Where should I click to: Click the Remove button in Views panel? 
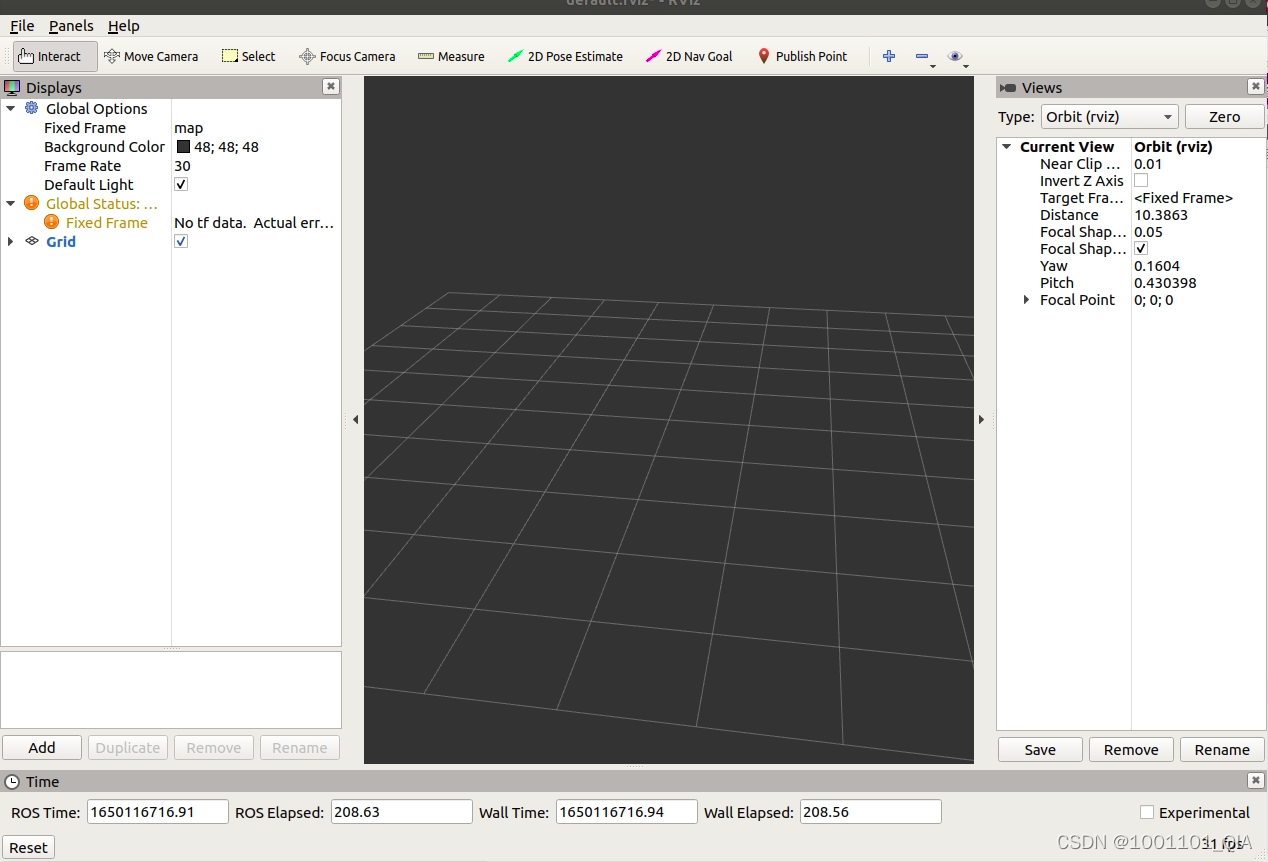pyautogui.click(x=1131, y=749)
